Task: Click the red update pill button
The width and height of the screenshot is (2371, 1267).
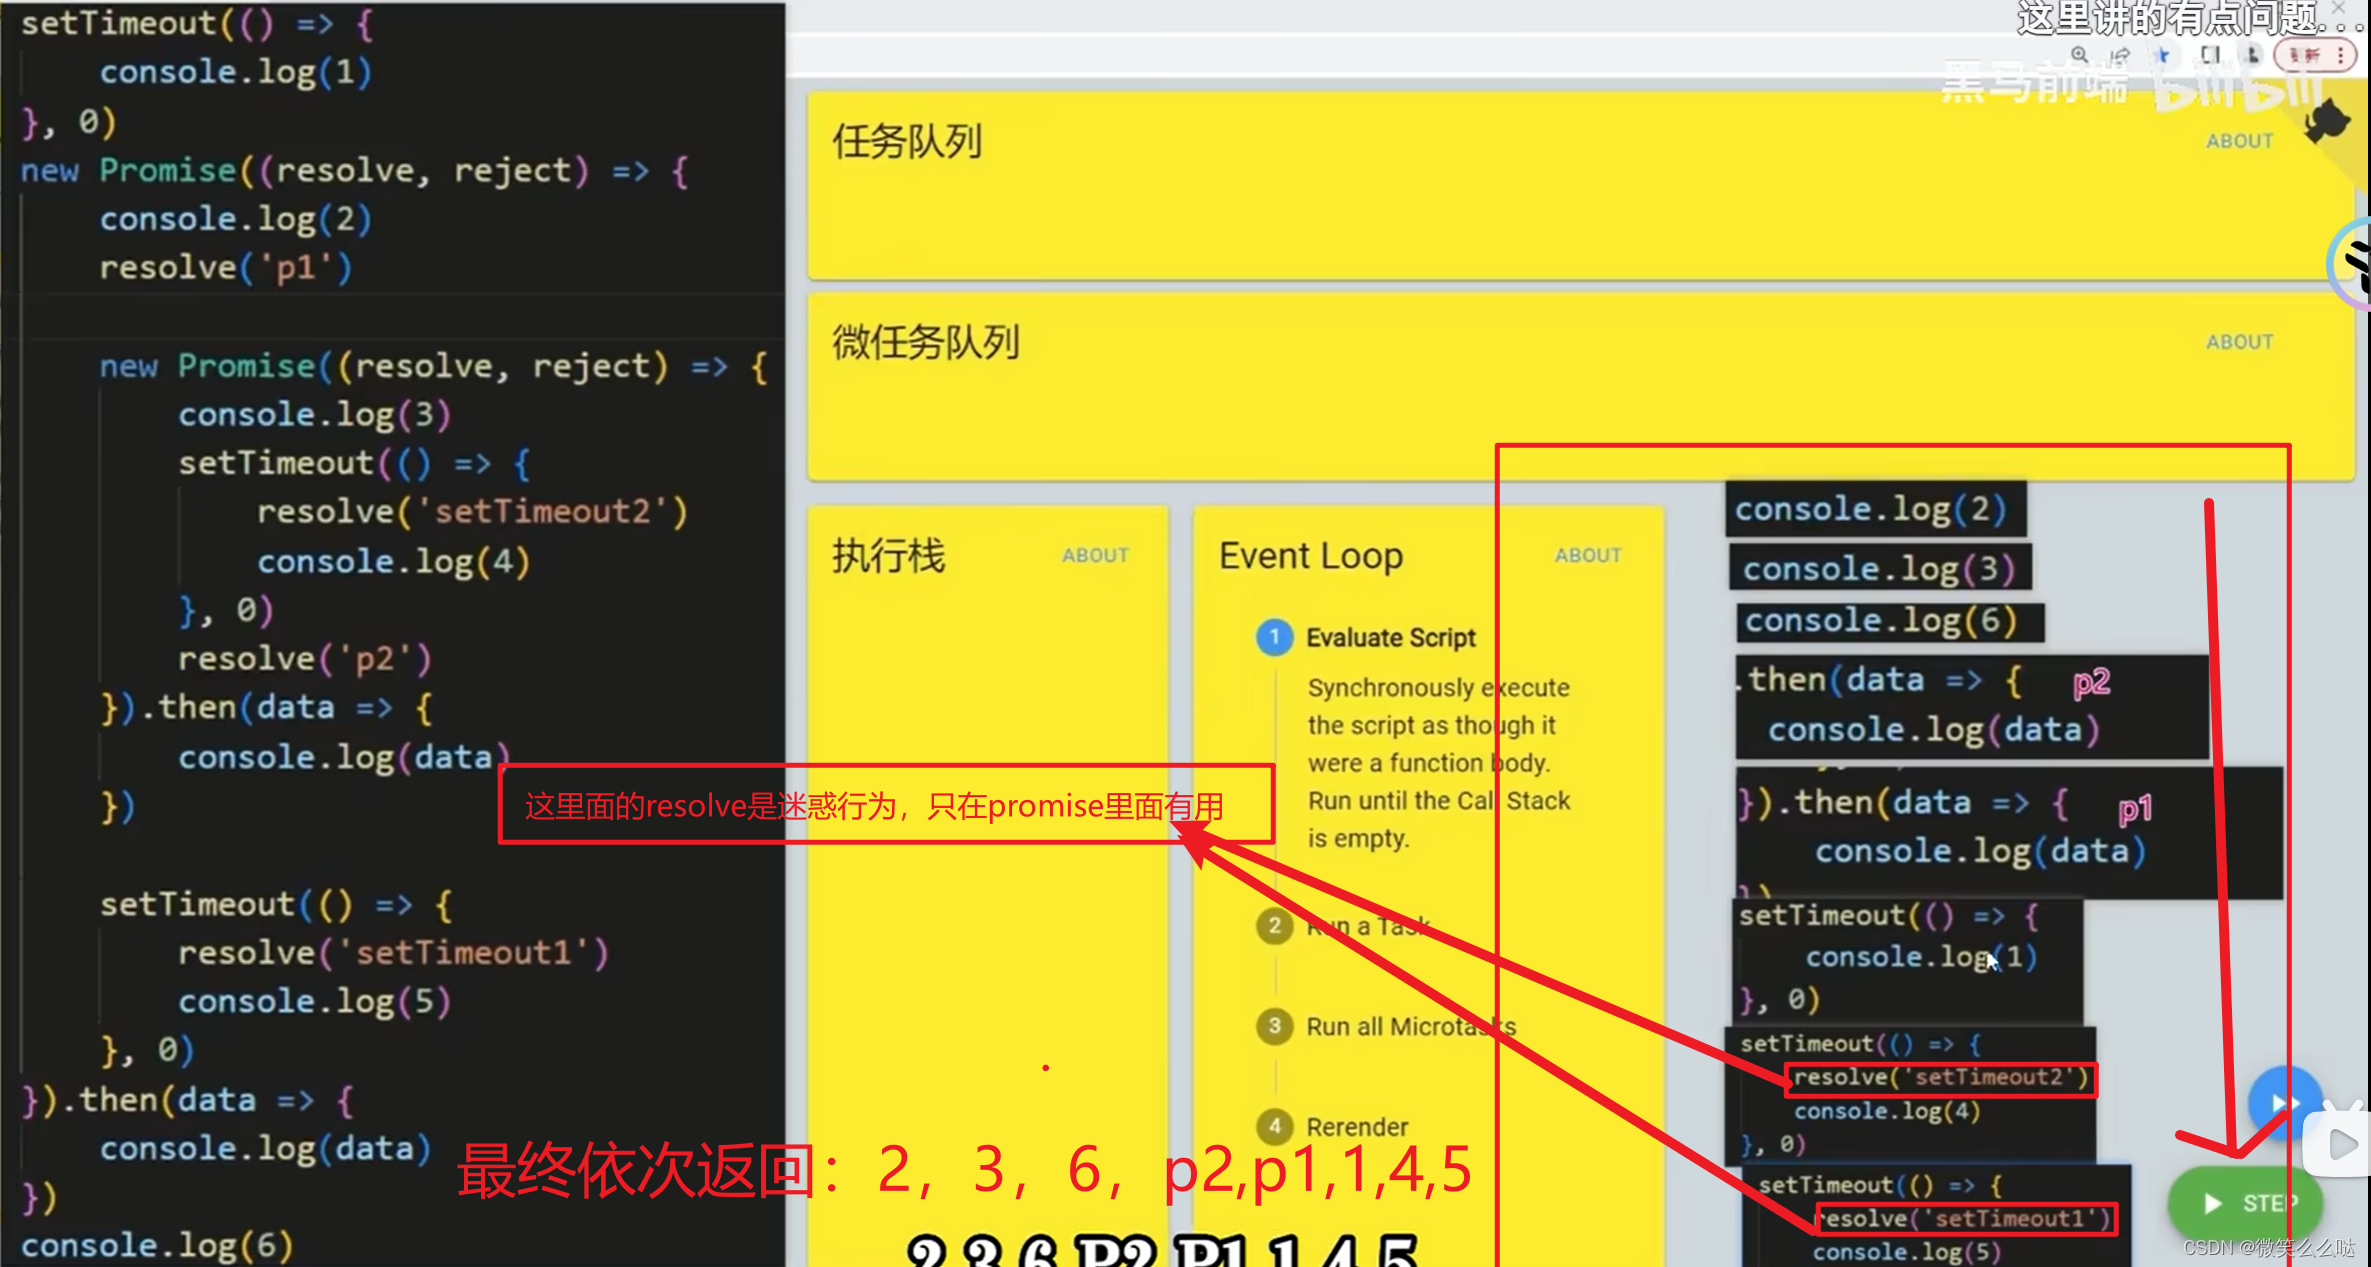Action: [2314, 55]
